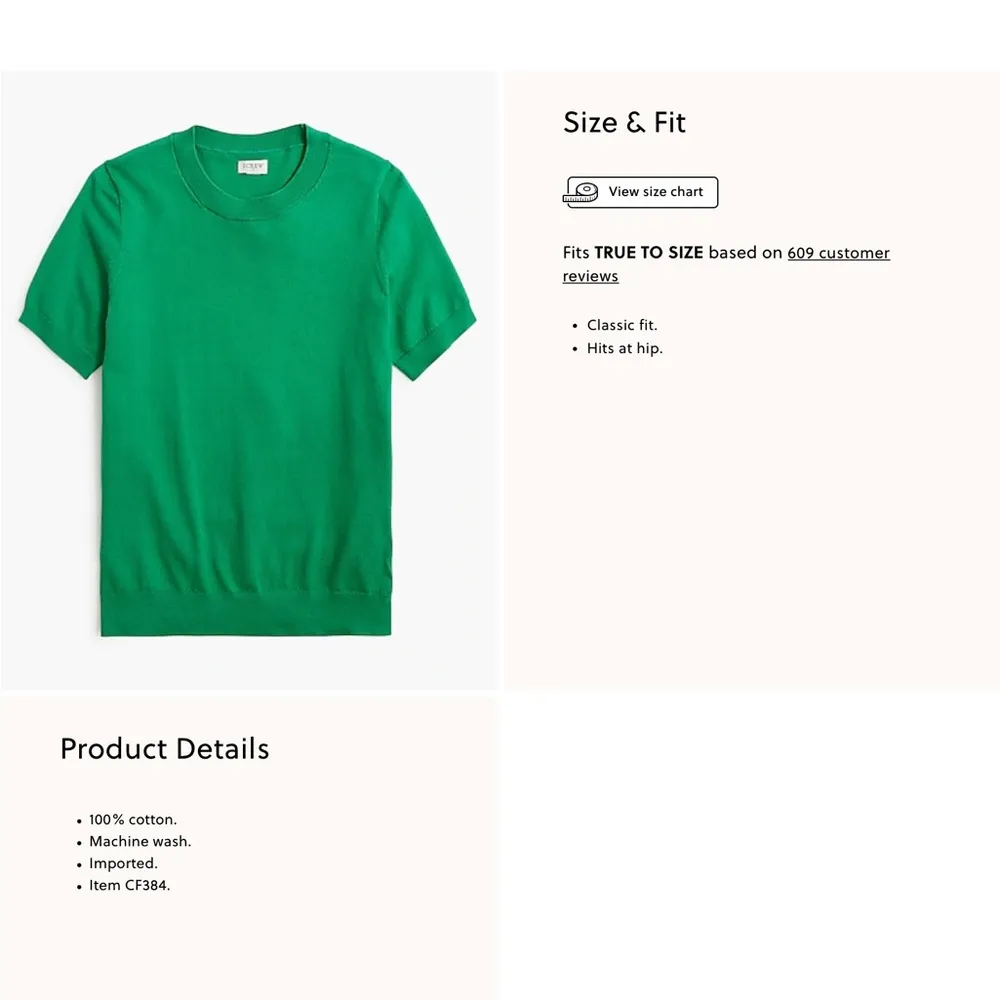Click the word Fits before TRUE TO SIZE
1000x1000 pixels.
pos(576,253)
